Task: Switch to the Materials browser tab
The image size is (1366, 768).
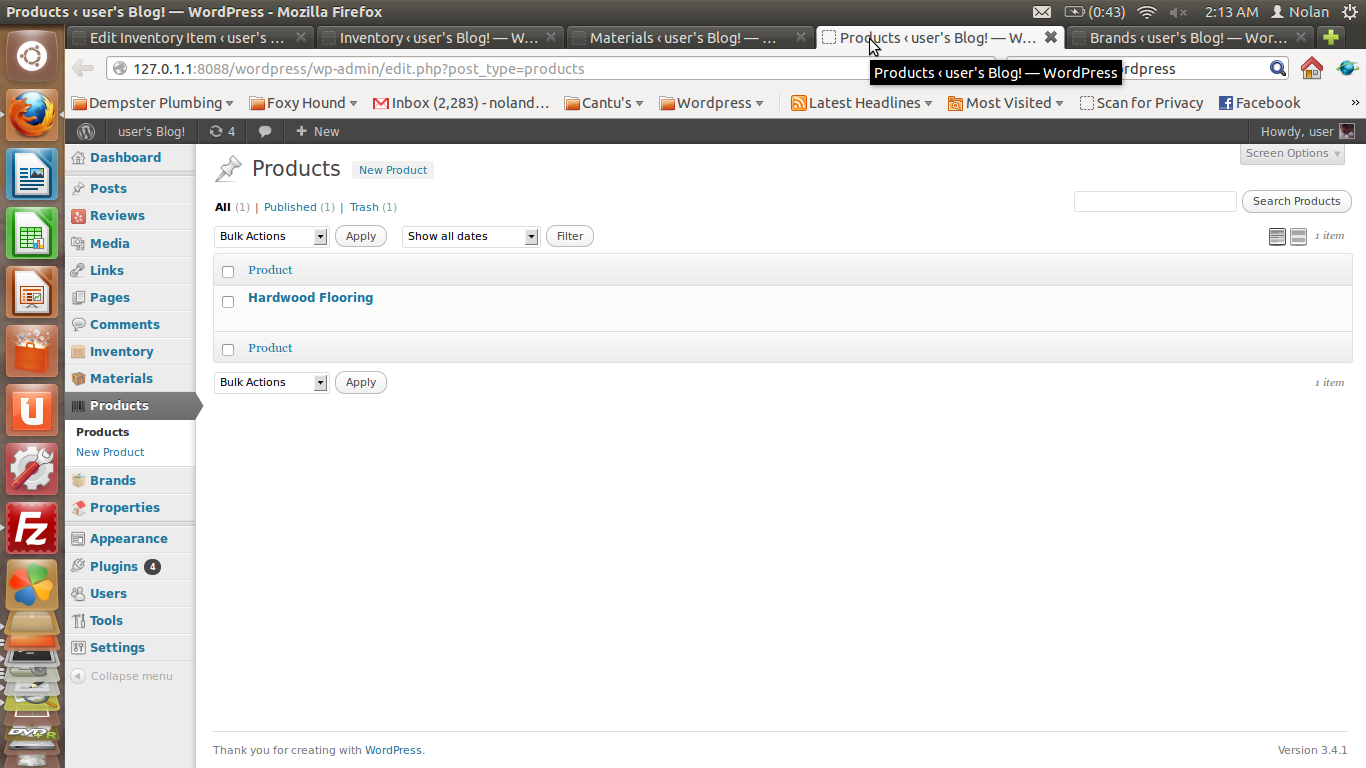Action: 689,38
